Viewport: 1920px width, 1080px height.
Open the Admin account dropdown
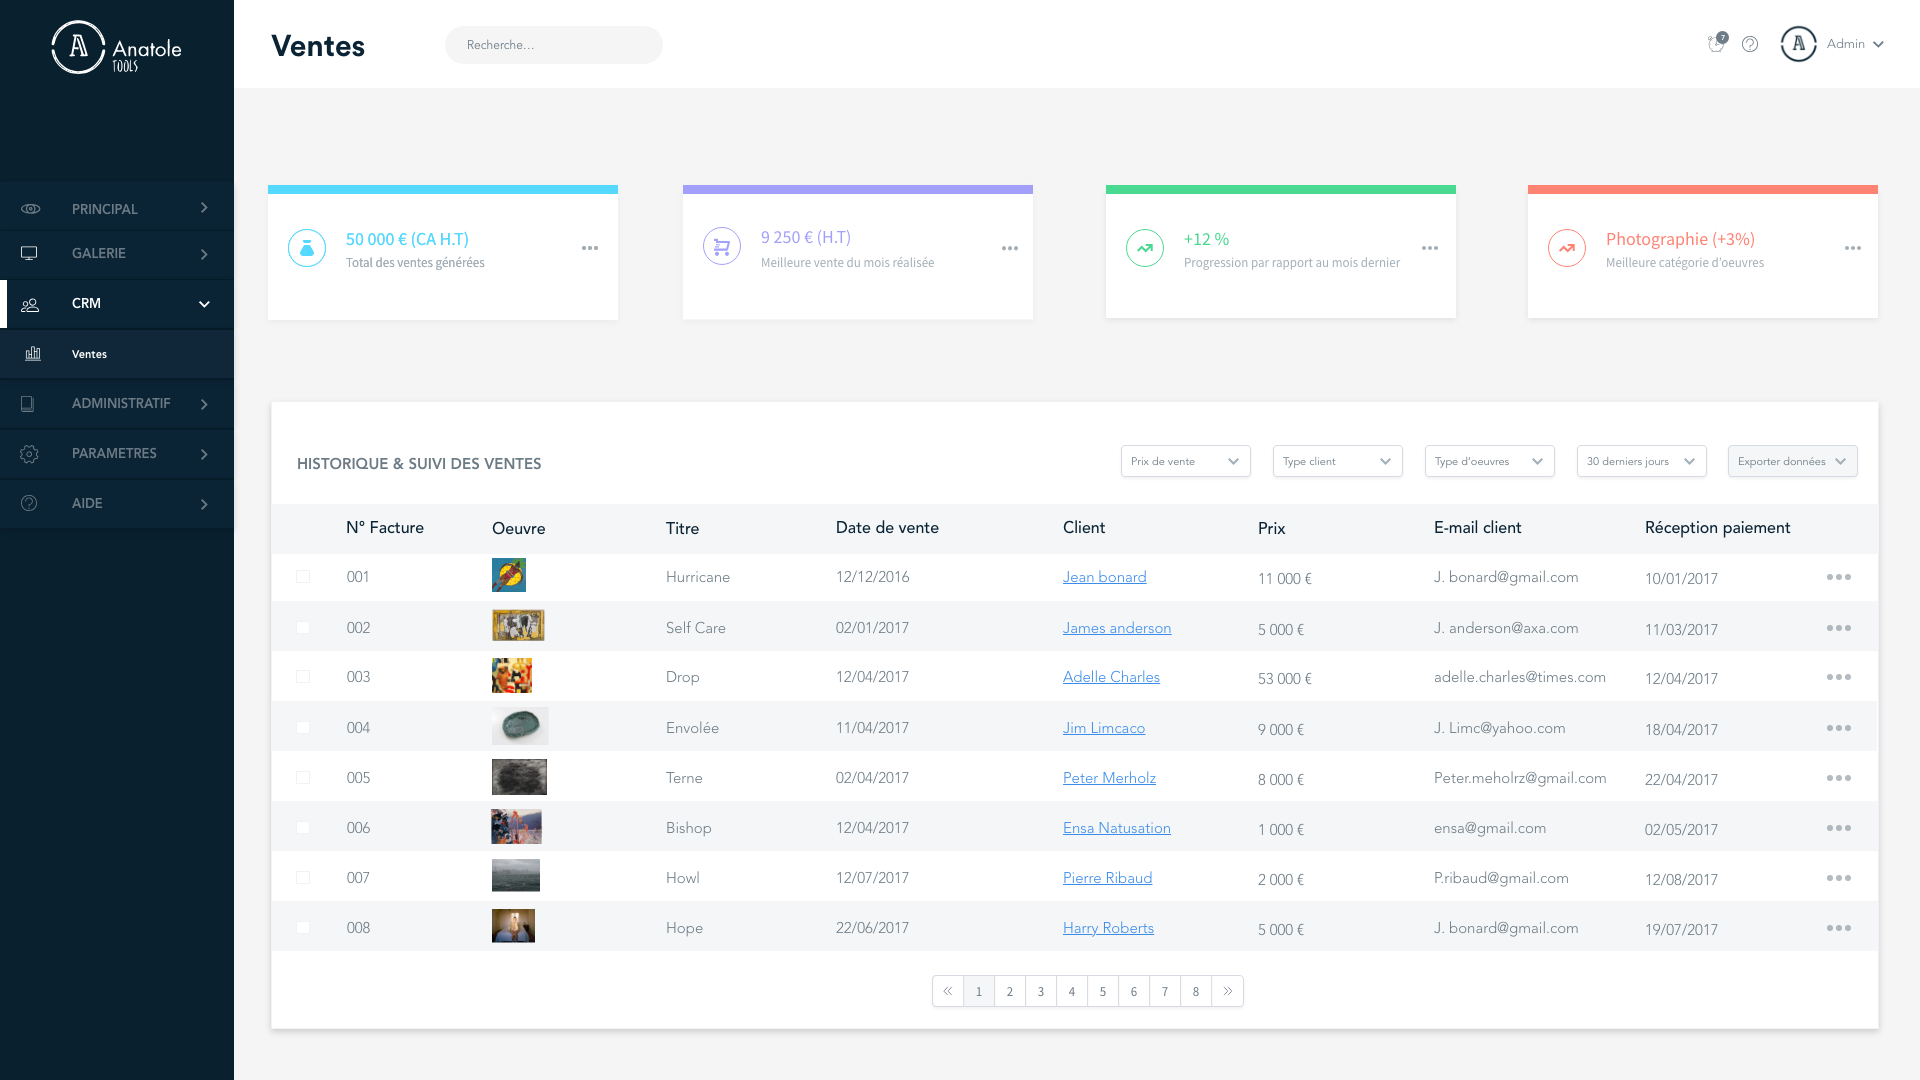coord(1854,44)
